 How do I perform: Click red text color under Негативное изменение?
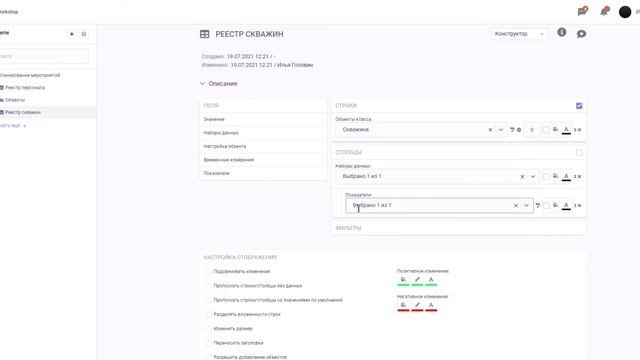click(x=431, y=306)
